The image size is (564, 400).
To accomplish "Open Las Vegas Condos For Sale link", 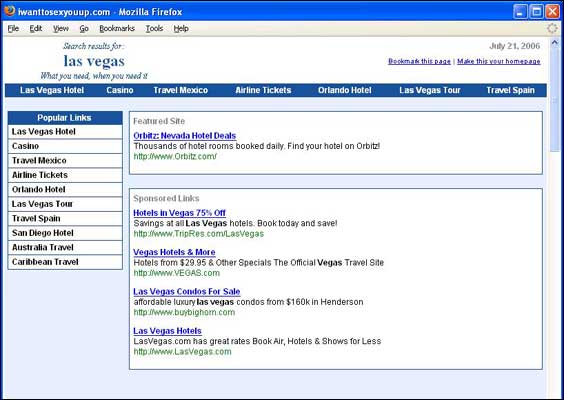I will click(x=187, y=291).
